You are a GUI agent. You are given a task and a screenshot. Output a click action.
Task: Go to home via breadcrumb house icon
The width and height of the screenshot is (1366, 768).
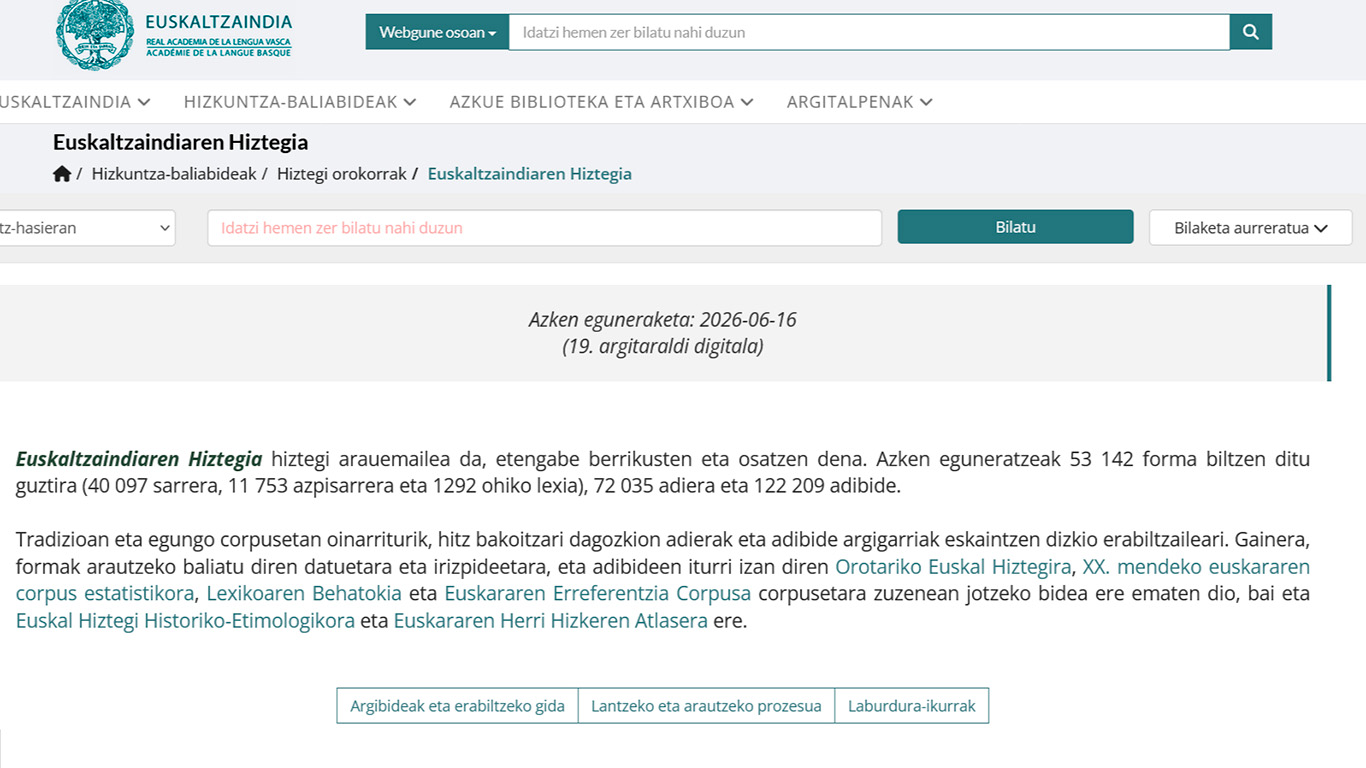pos(62,174)
